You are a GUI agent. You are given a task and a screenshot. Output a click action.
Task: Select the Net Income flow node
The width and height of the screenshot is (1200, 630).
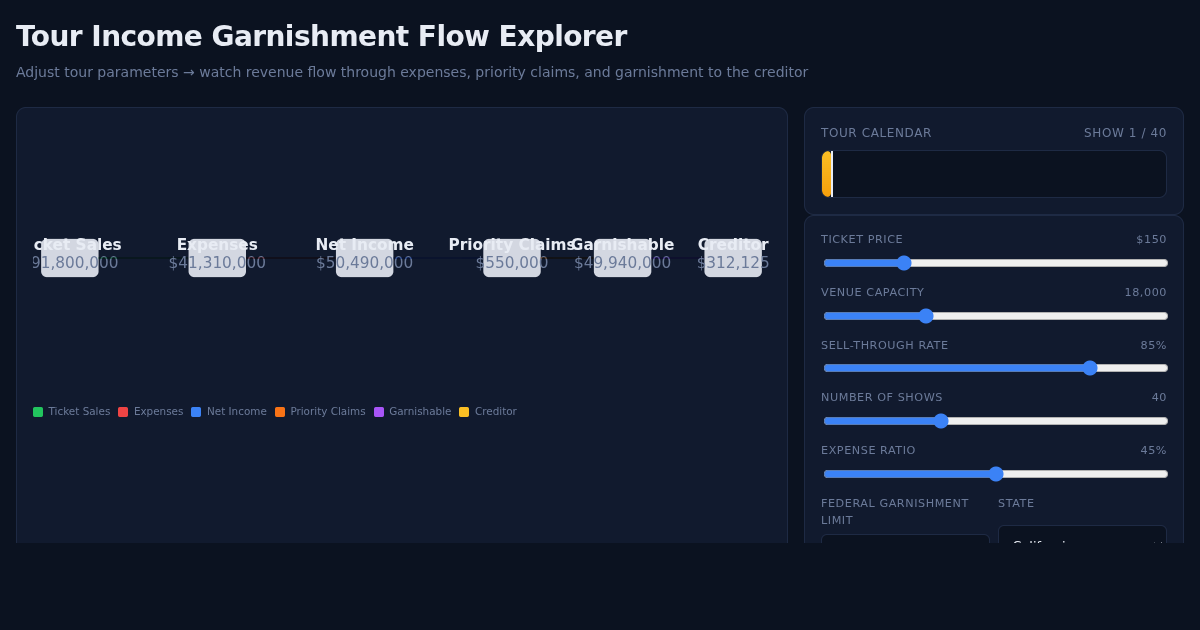(365, 258)
